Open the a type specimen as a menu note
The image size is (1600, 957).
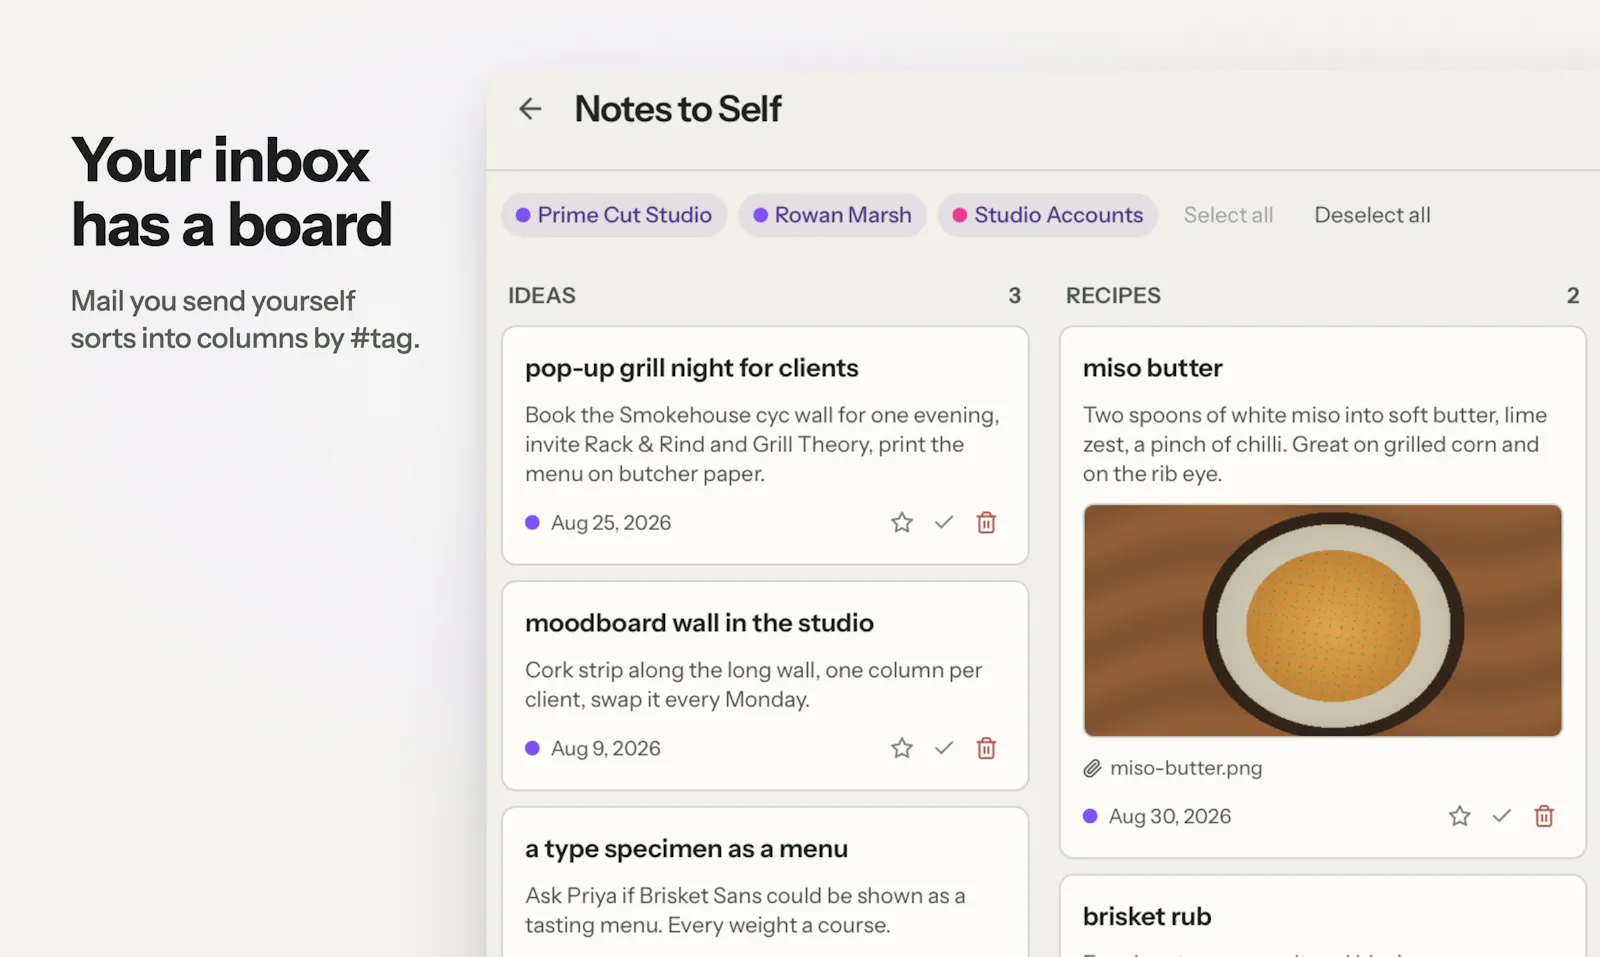pos(765,882)
